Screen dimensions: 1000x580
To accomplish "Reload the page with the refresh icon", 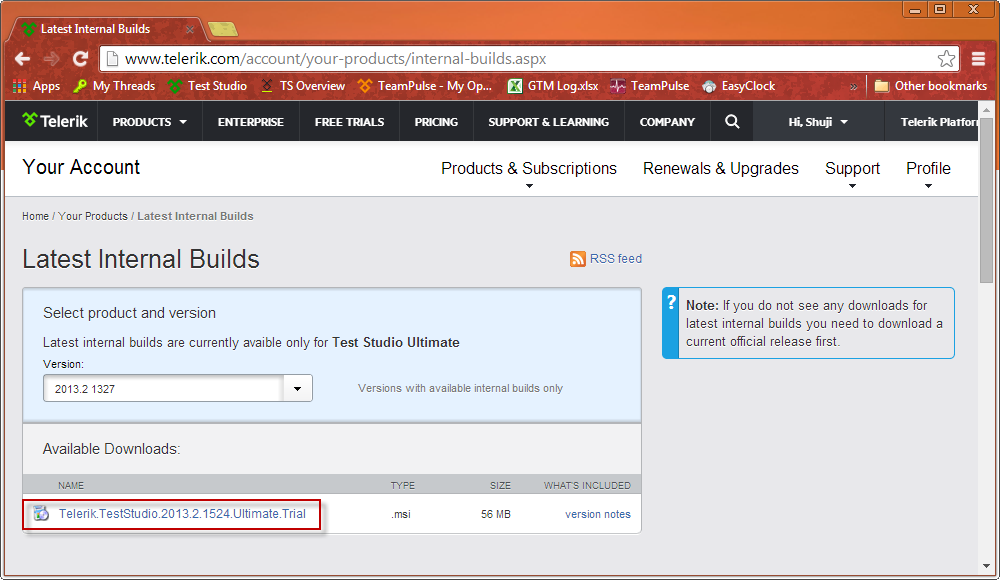I will pos(80,59).
